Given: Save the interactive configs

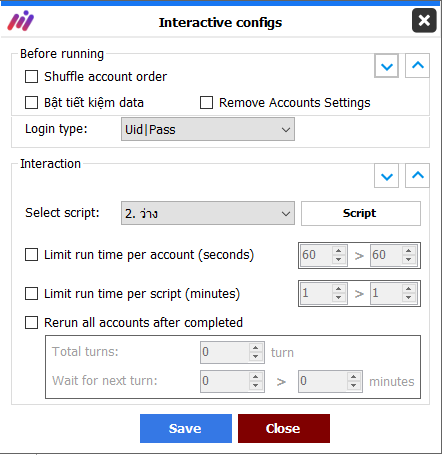Looking at the screenshot, I should pos(186,428).
